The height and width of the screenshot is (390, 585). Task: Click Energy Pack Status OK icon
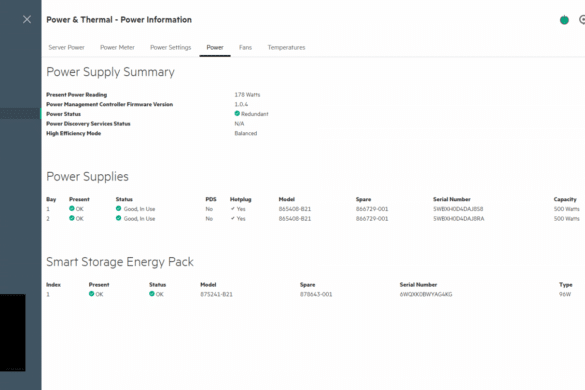point(152,294)
